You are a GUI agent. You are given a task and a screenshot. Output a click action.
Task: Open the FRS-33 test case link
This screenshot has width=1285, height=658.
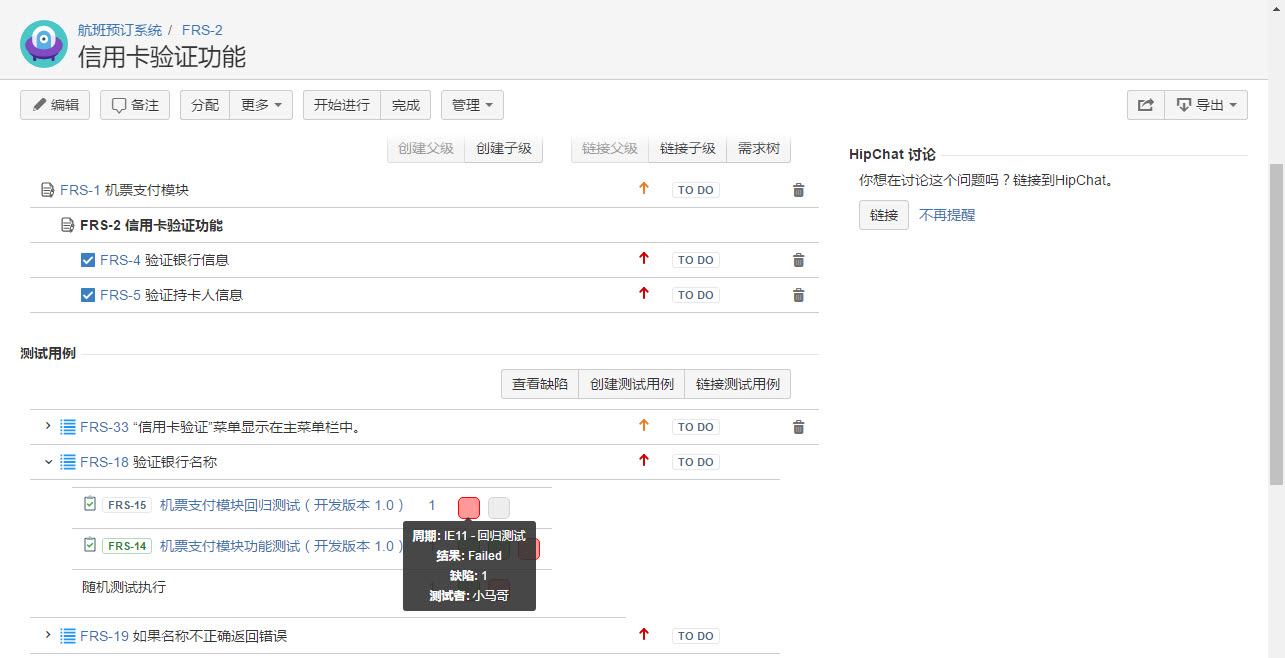coord(220,427)
